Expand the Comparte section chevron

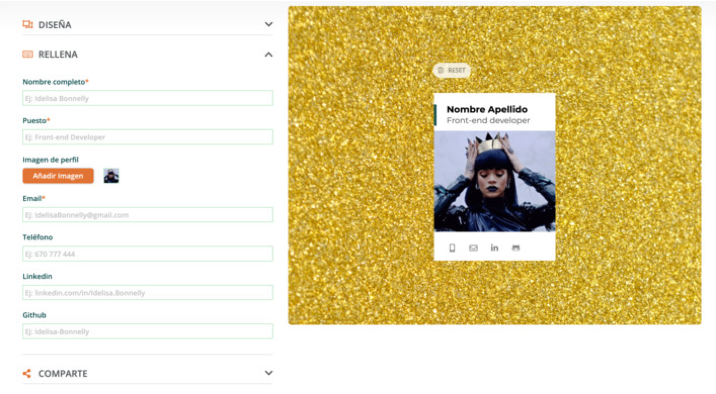268,373
